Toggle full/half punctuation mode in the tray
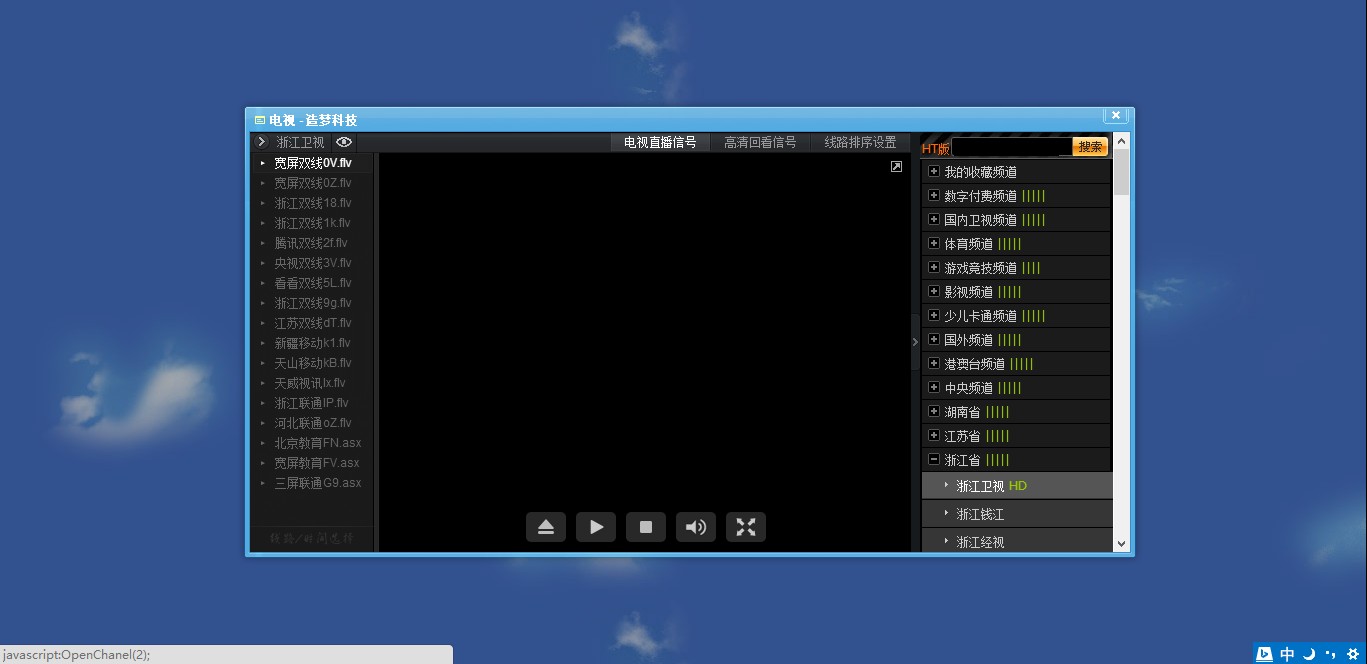 (1327, 653)
